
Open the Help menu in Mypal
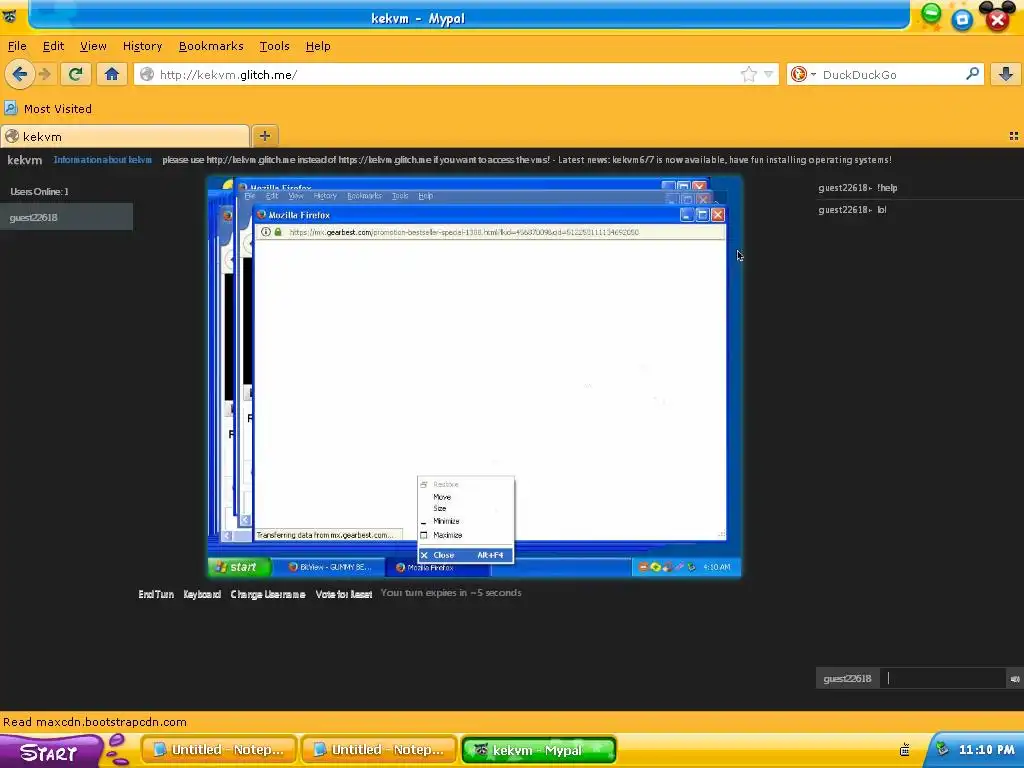[x=318, y=46]
